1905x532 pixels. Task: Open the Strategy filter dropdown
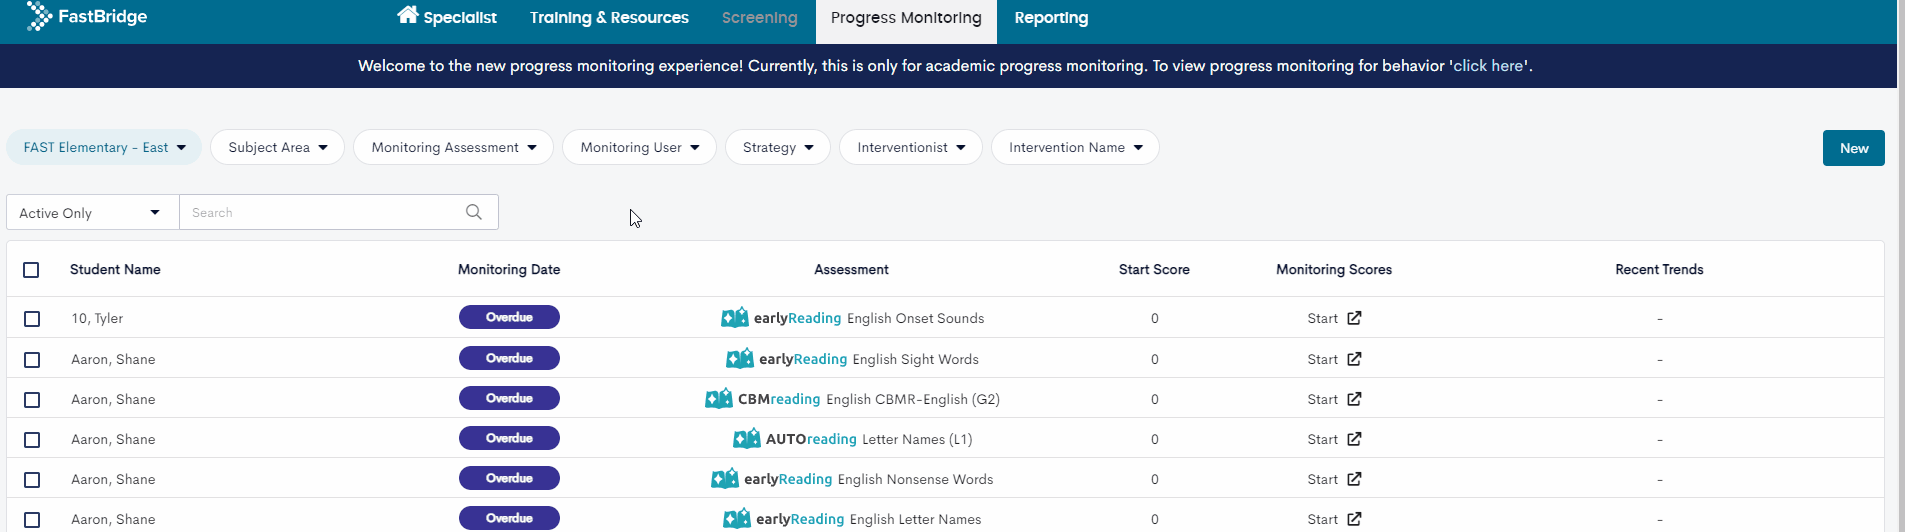click(x=777, y=147)
